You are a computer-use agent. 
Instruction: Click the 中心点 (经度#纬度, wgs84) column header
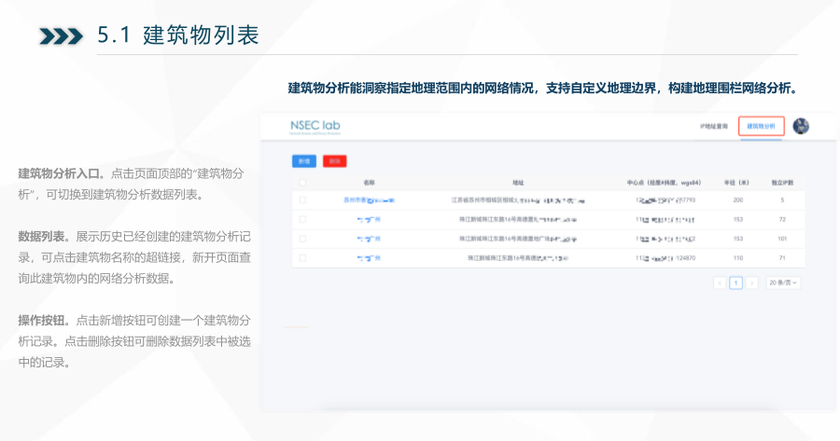point(664,183)
